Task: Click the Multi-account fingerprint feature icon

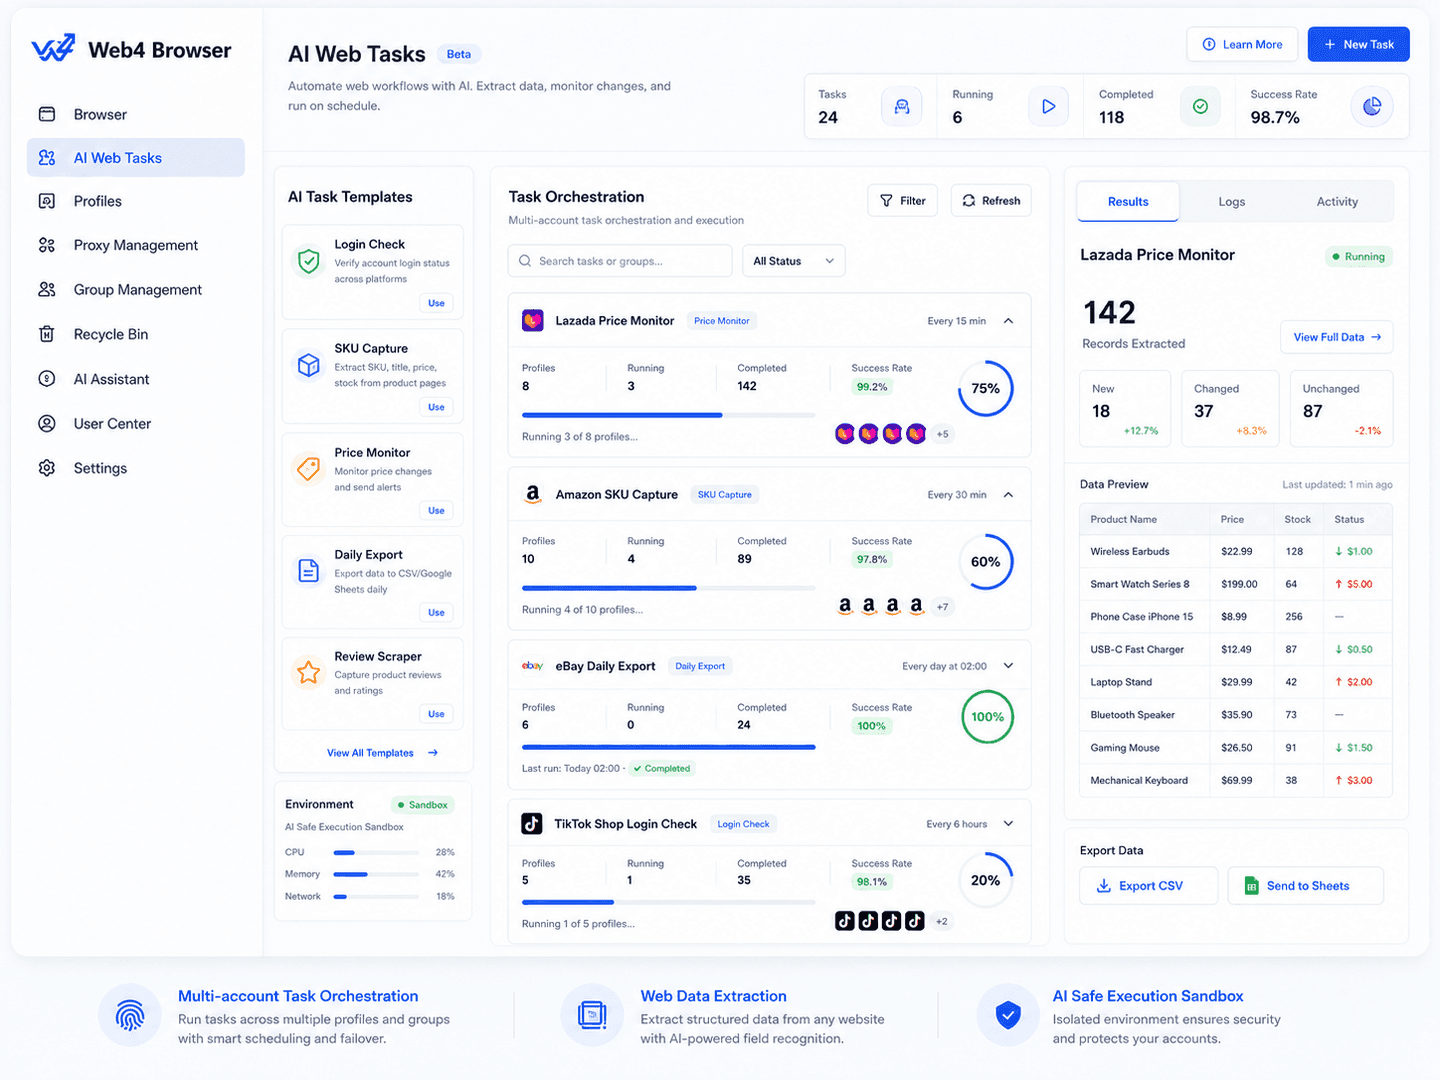Action: 130,1016
